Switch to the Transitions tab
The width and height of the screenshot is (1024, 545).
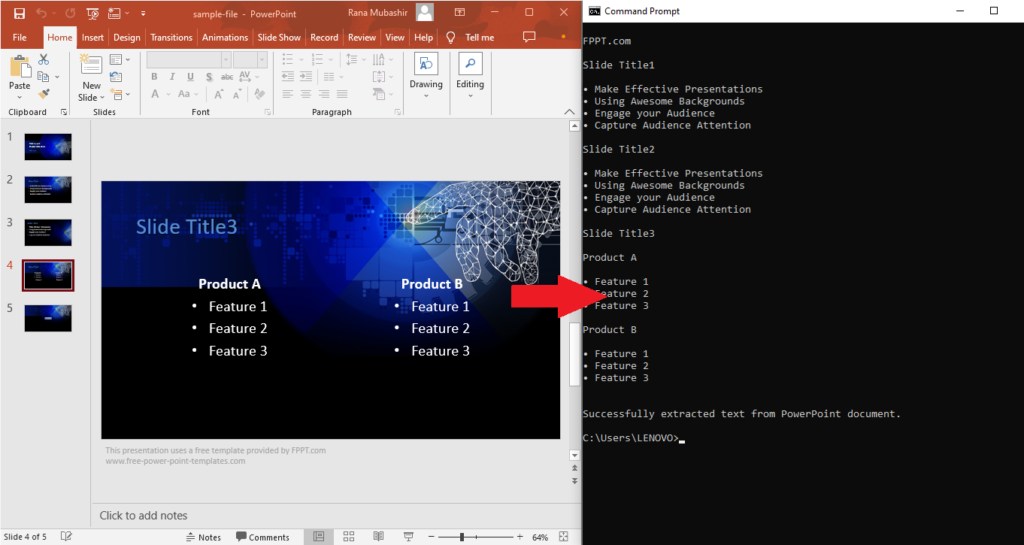171,37
